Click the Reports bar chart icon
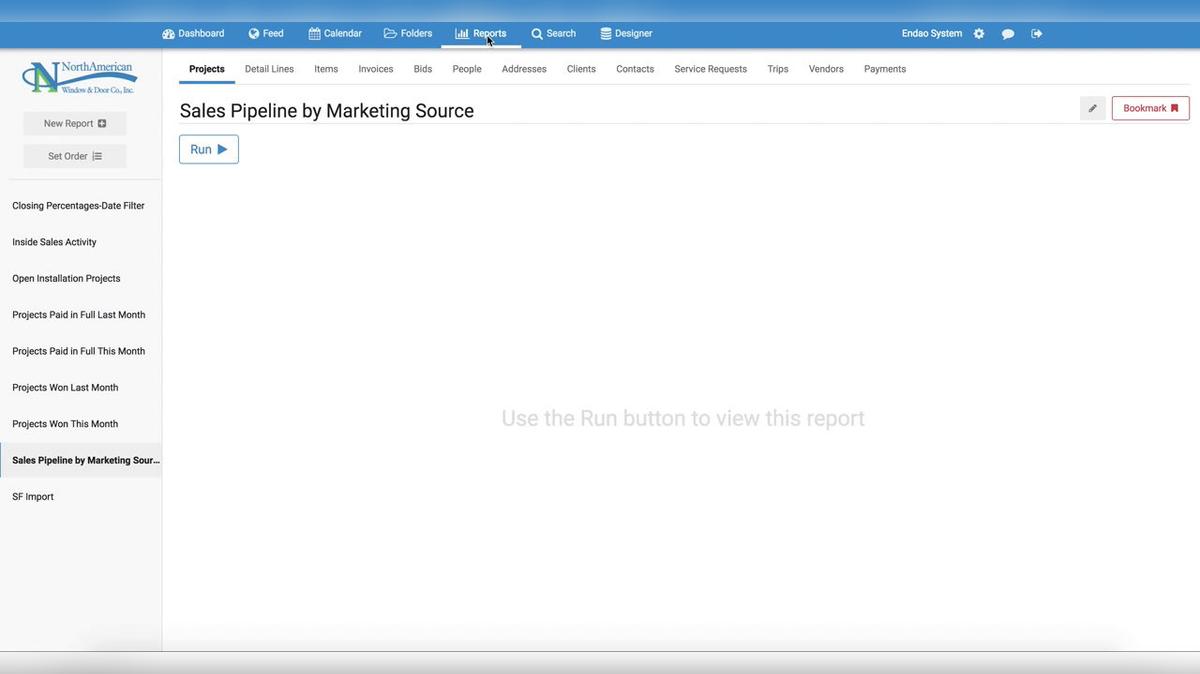 coord(462,33)
